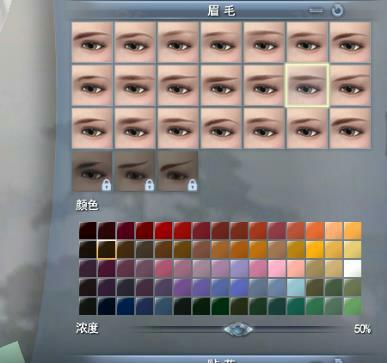Pick the light pink color swatch

pos(277,269)
